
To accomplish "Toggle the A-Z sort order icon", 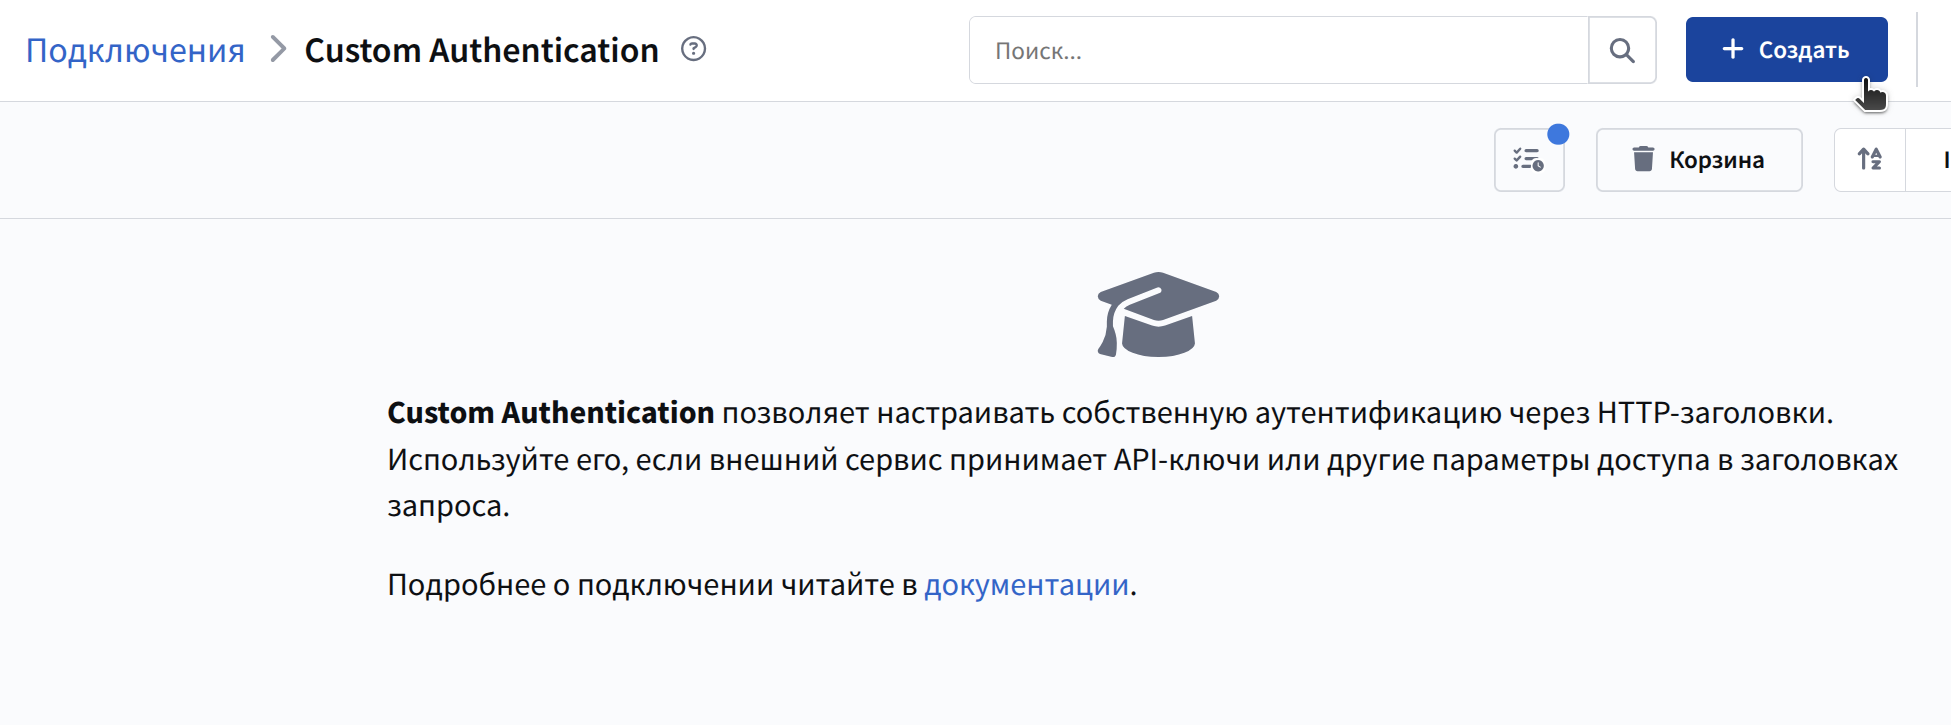I will (1869, 159).
